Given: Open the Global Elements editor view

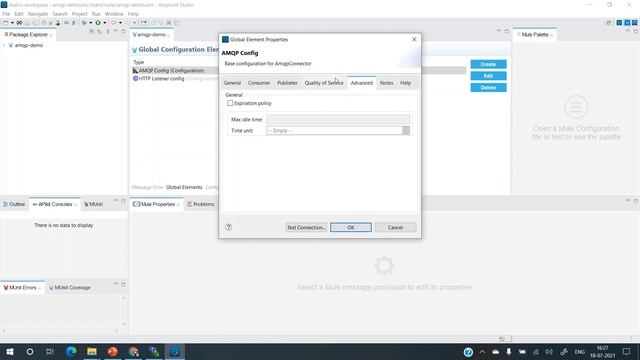Looking at the screenshot, I should tap(184, 187).
